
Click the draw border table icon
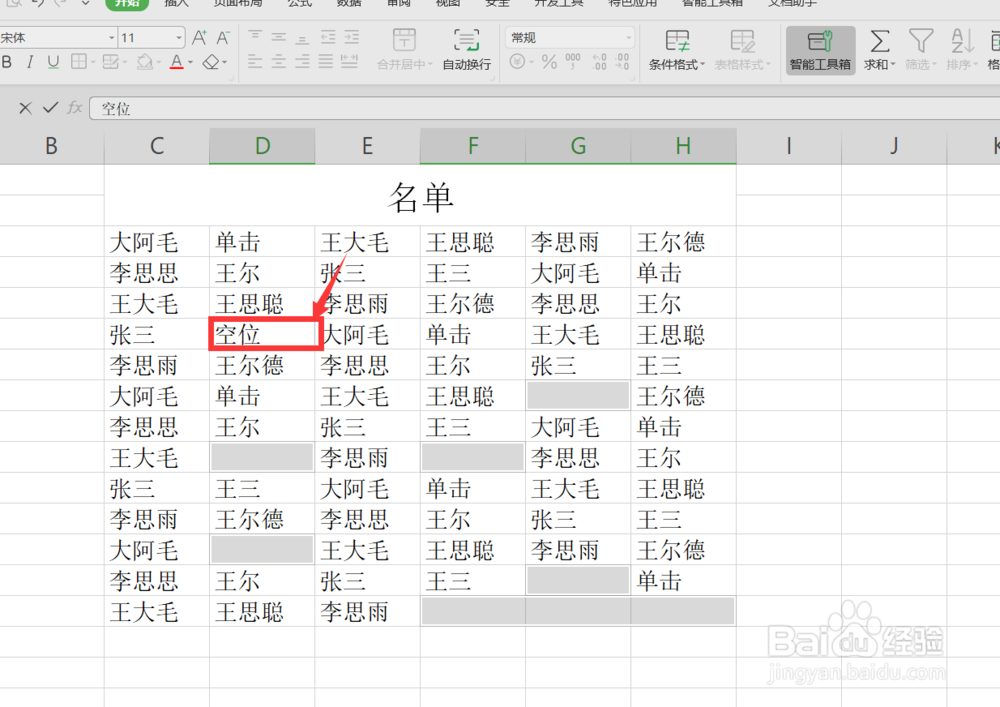coord(110,62)
